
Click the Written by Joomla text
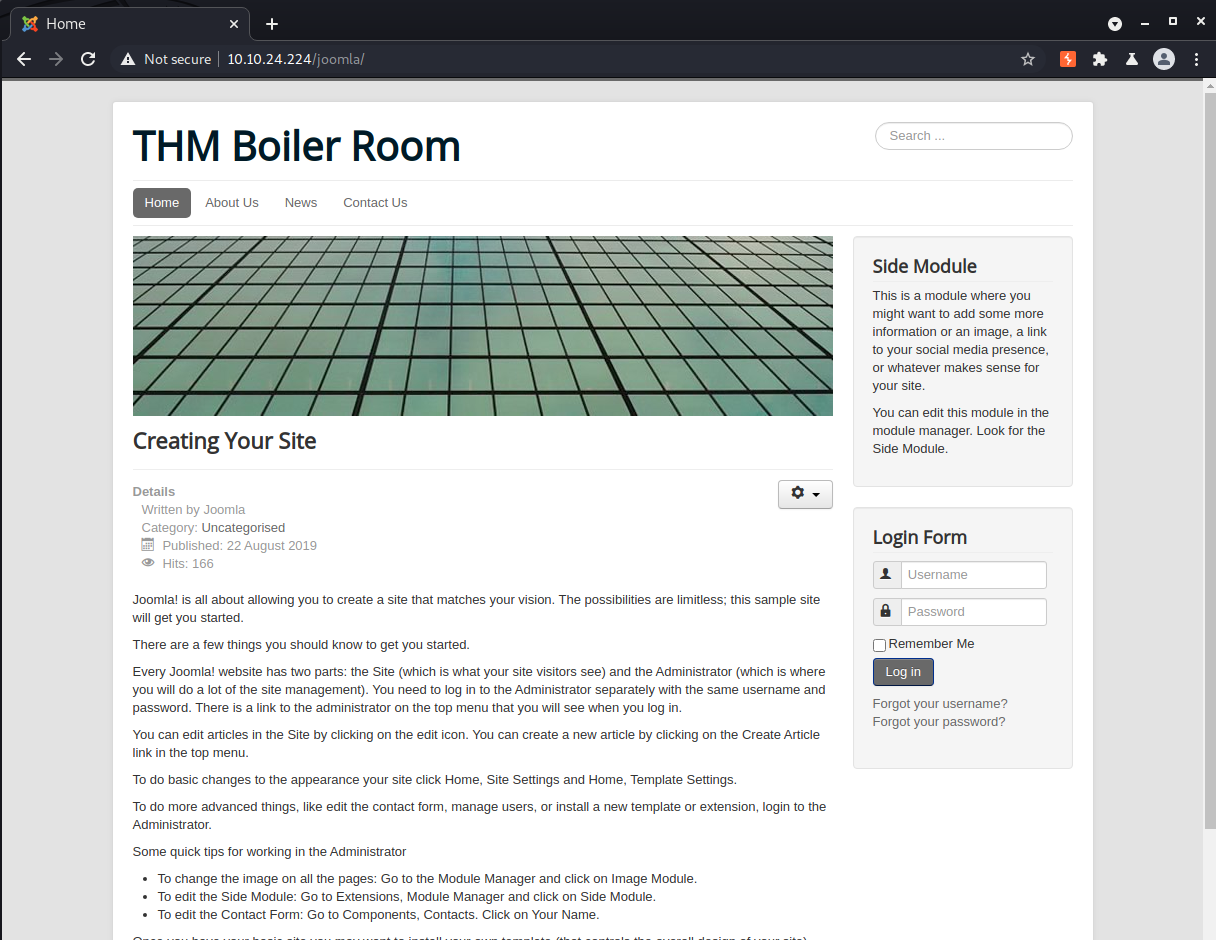point(194,509)
